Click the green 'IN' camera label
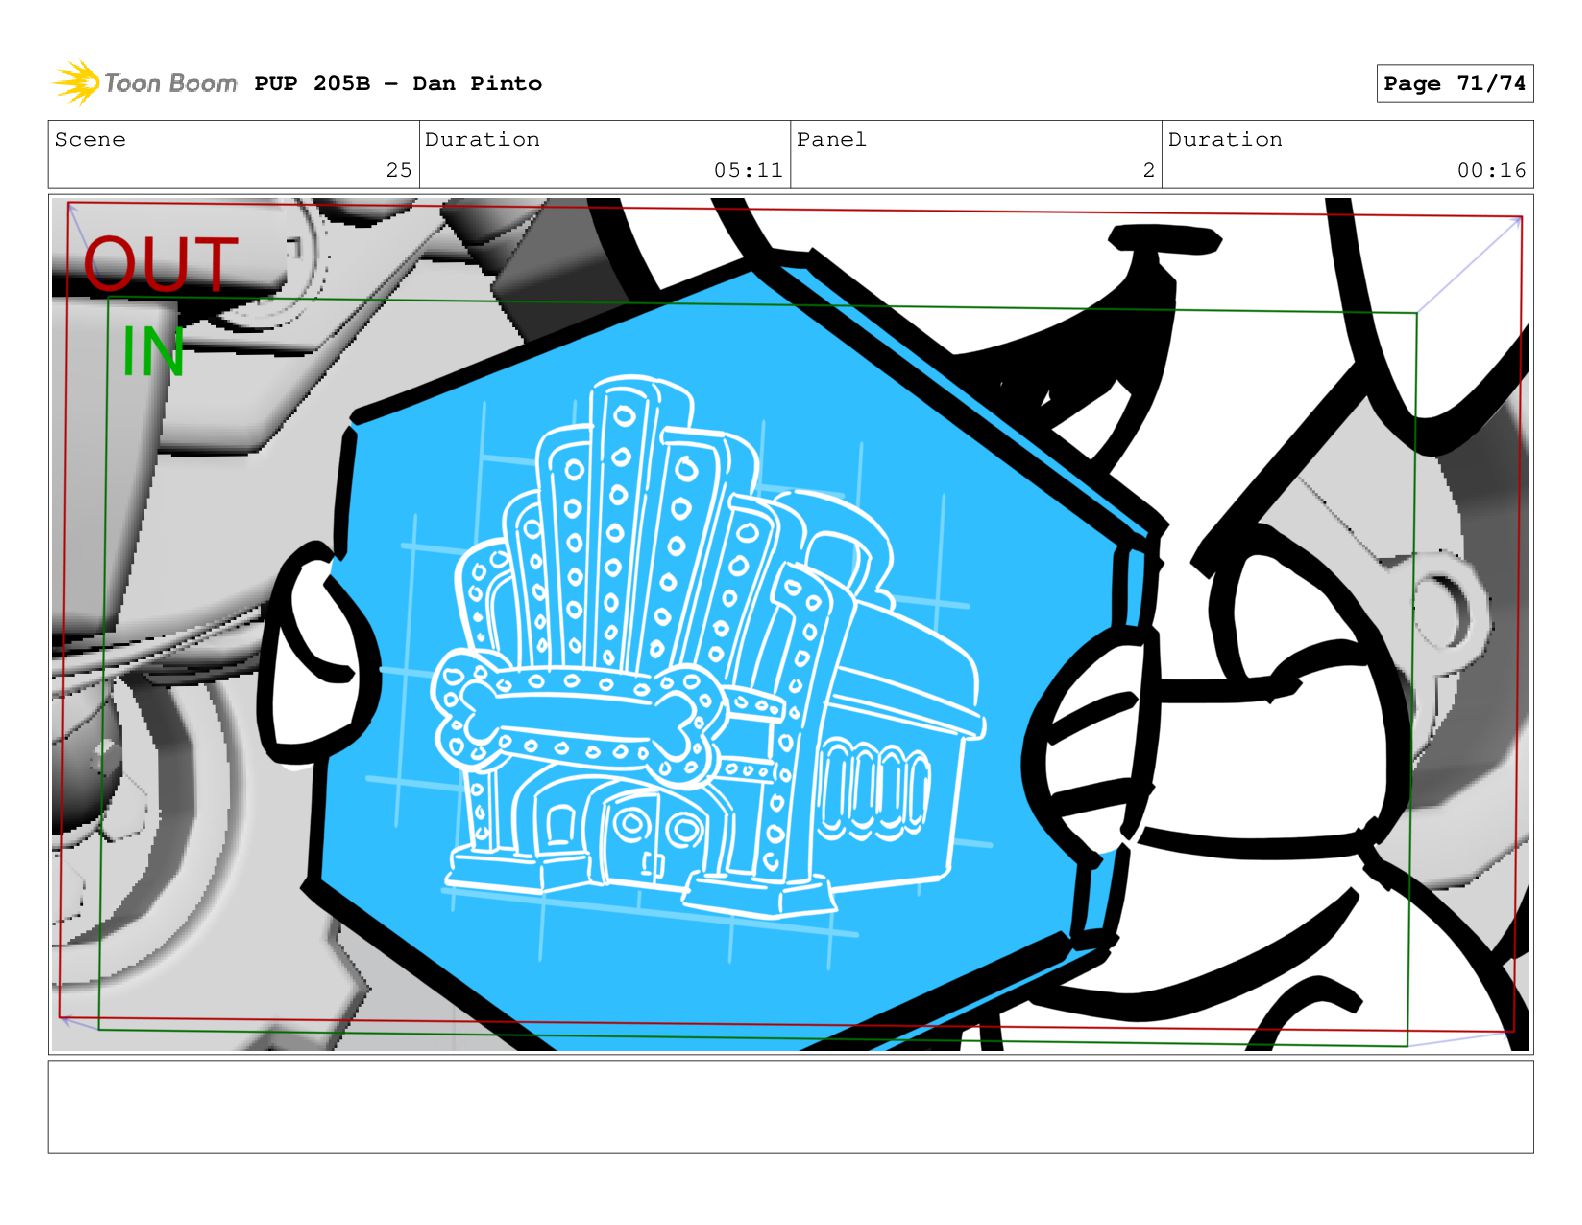 [x=153, y=352]
